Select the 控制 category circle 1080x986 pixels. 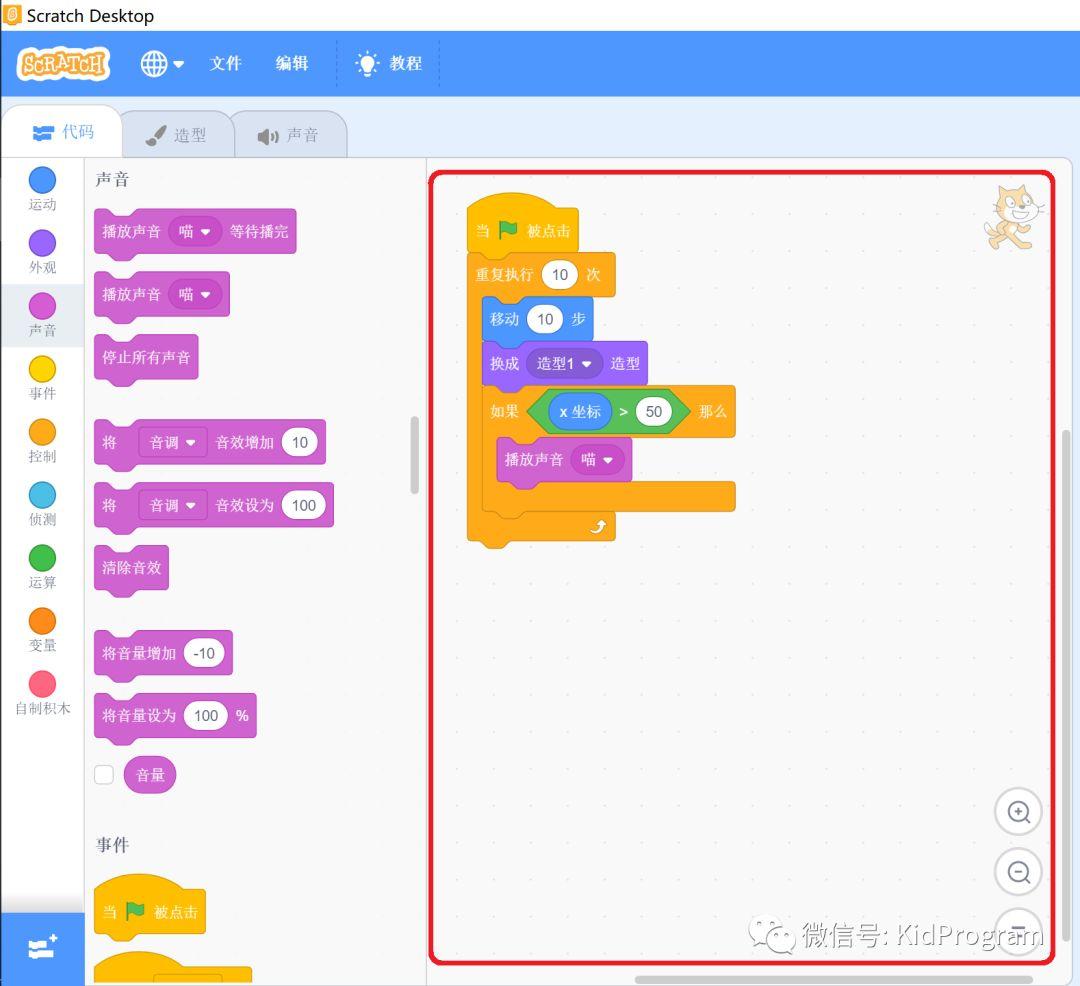click(x=42, y=432)
